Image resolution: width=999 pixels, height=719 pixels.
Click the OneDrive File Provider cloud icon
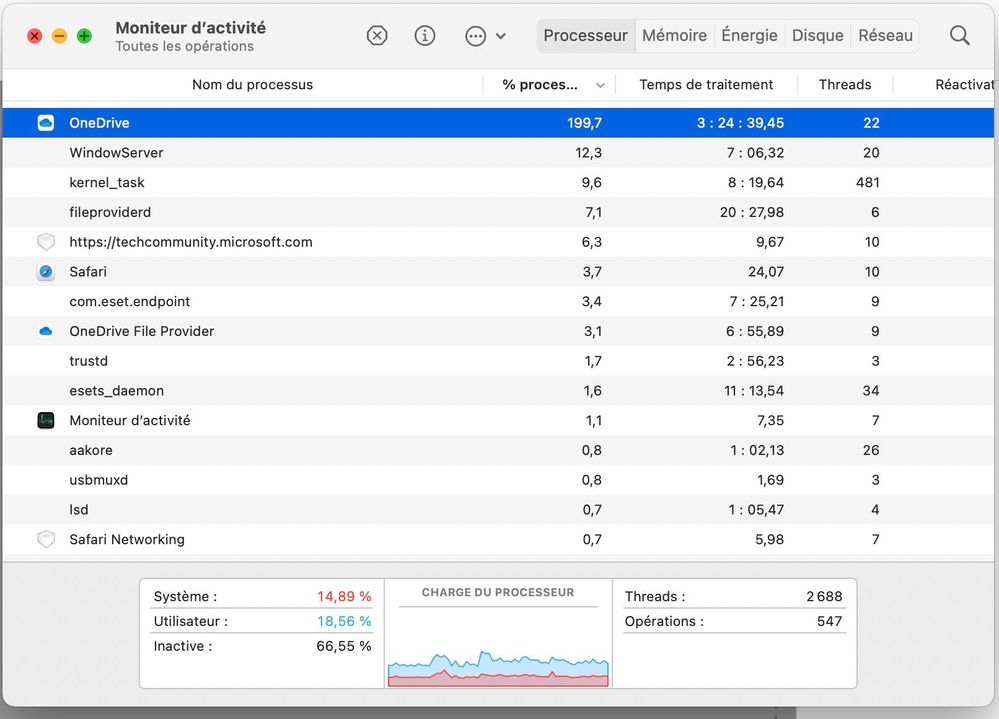pos(46,331)
